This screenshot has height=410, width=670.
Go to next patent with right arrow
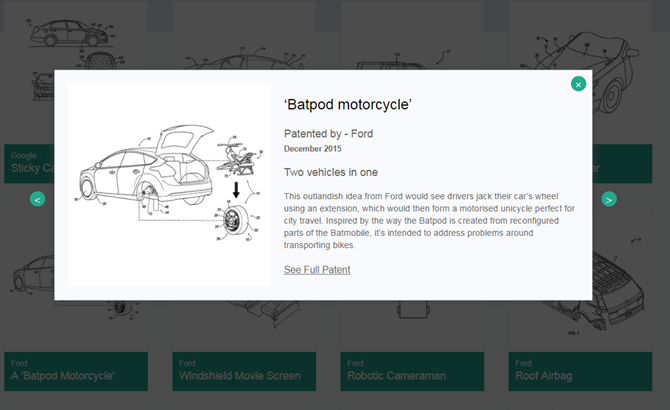[609, 199]
